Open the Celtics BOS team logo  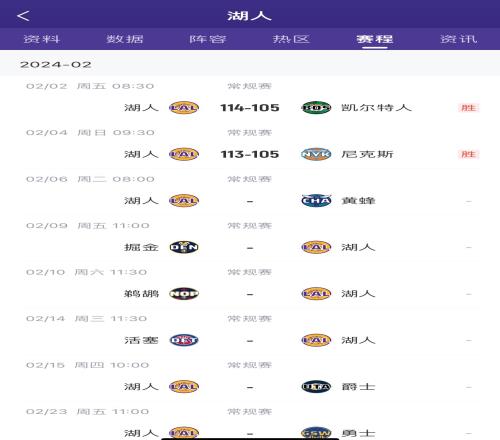[316, 107]
